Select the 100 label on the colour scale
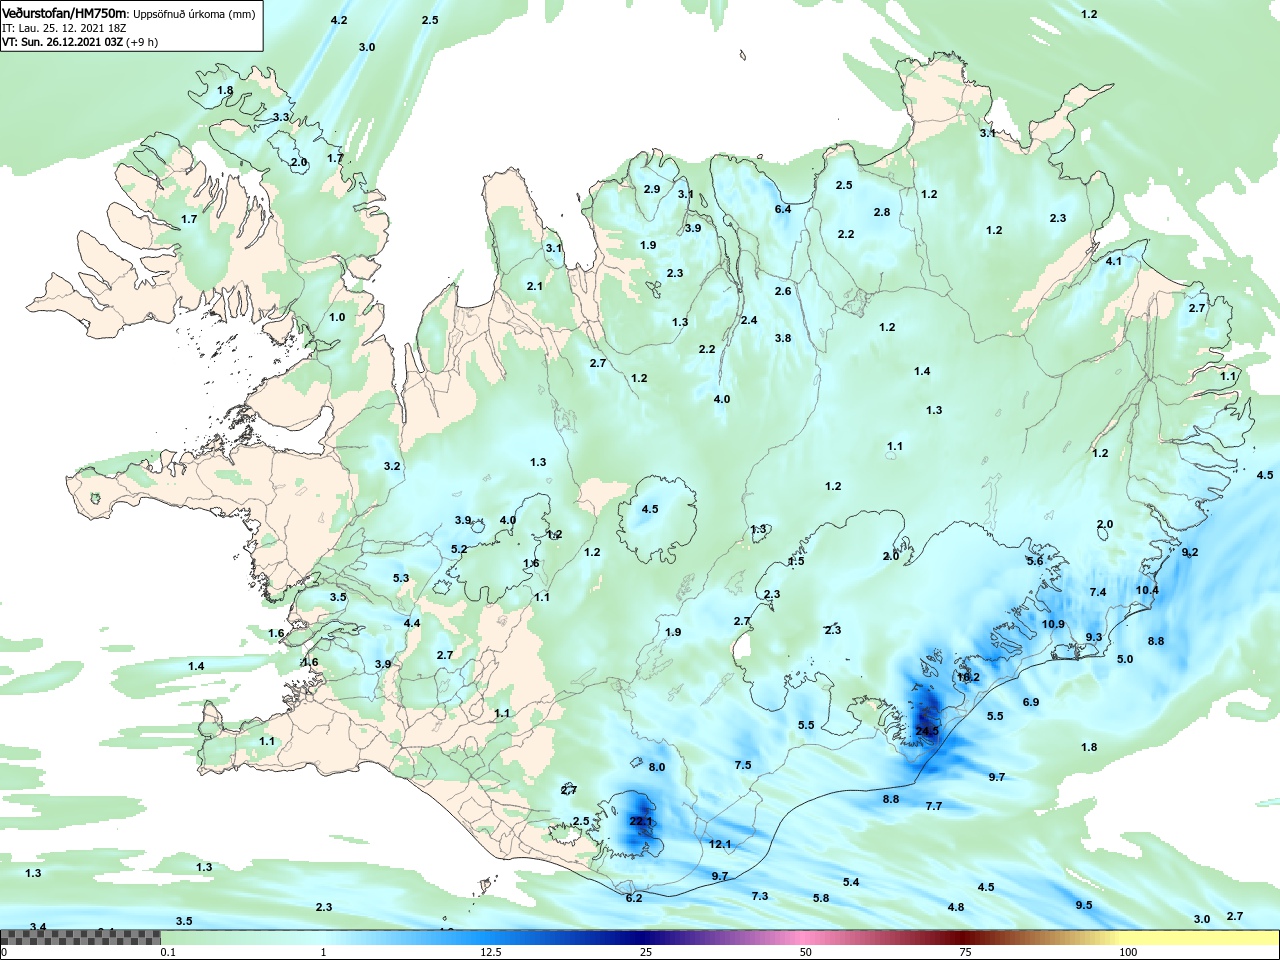This screenshot has height=960, width=1280. pos(1128,952)
